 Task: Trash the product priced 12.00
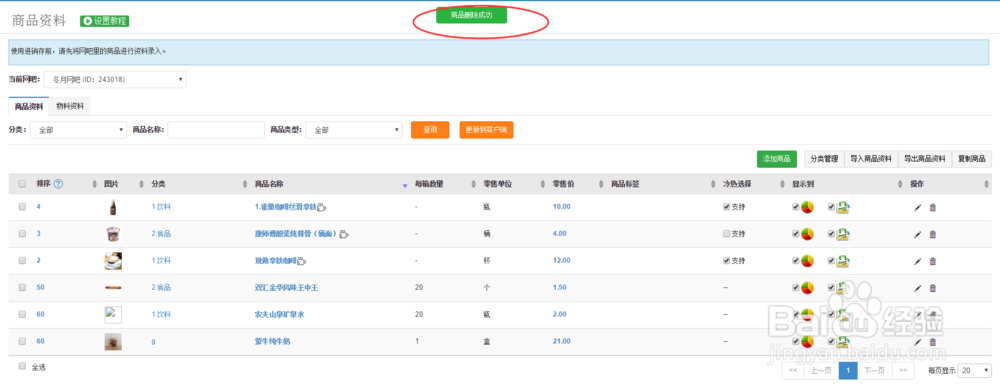coord(932,261)
